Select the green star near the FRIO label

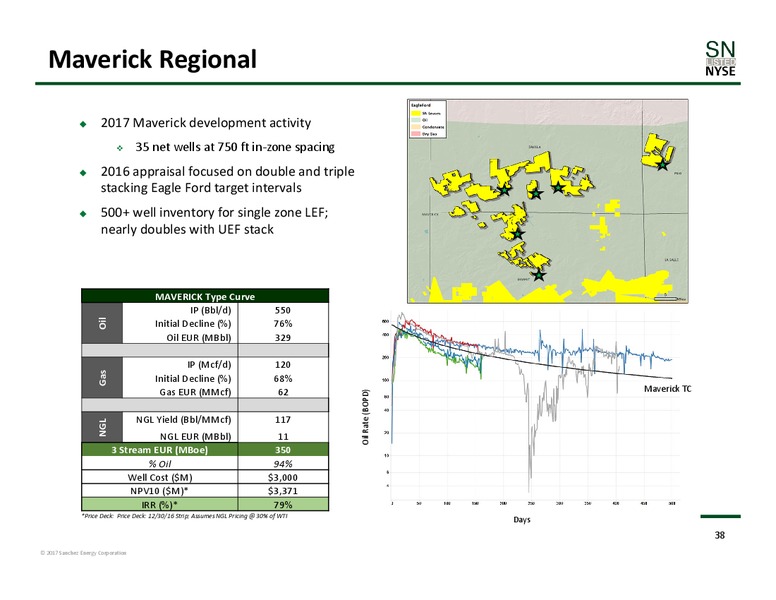[x=662, y=165]
